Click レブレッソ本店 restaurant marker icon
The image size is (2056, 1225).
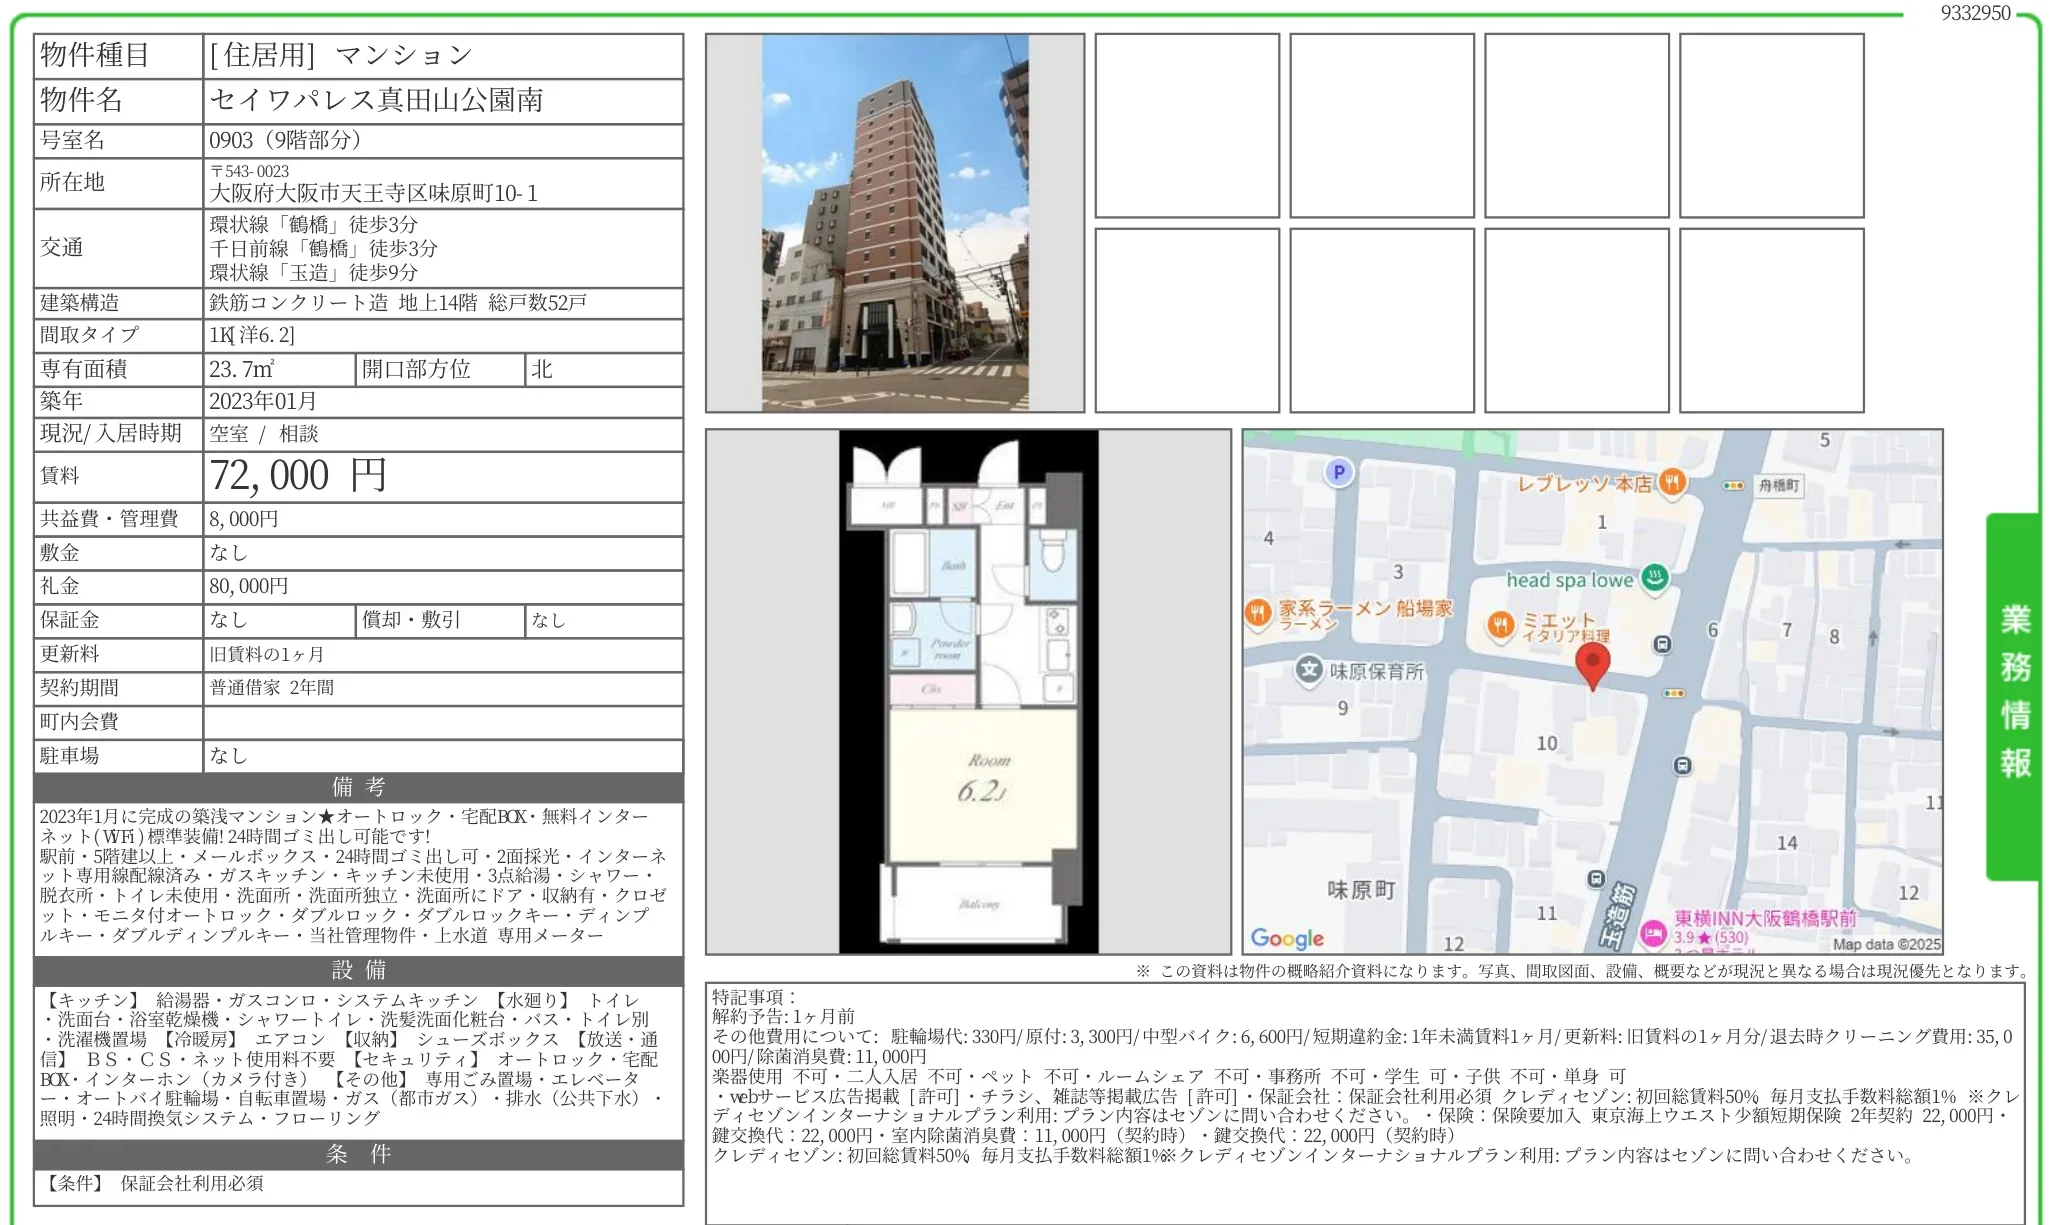pos(1672,483)
